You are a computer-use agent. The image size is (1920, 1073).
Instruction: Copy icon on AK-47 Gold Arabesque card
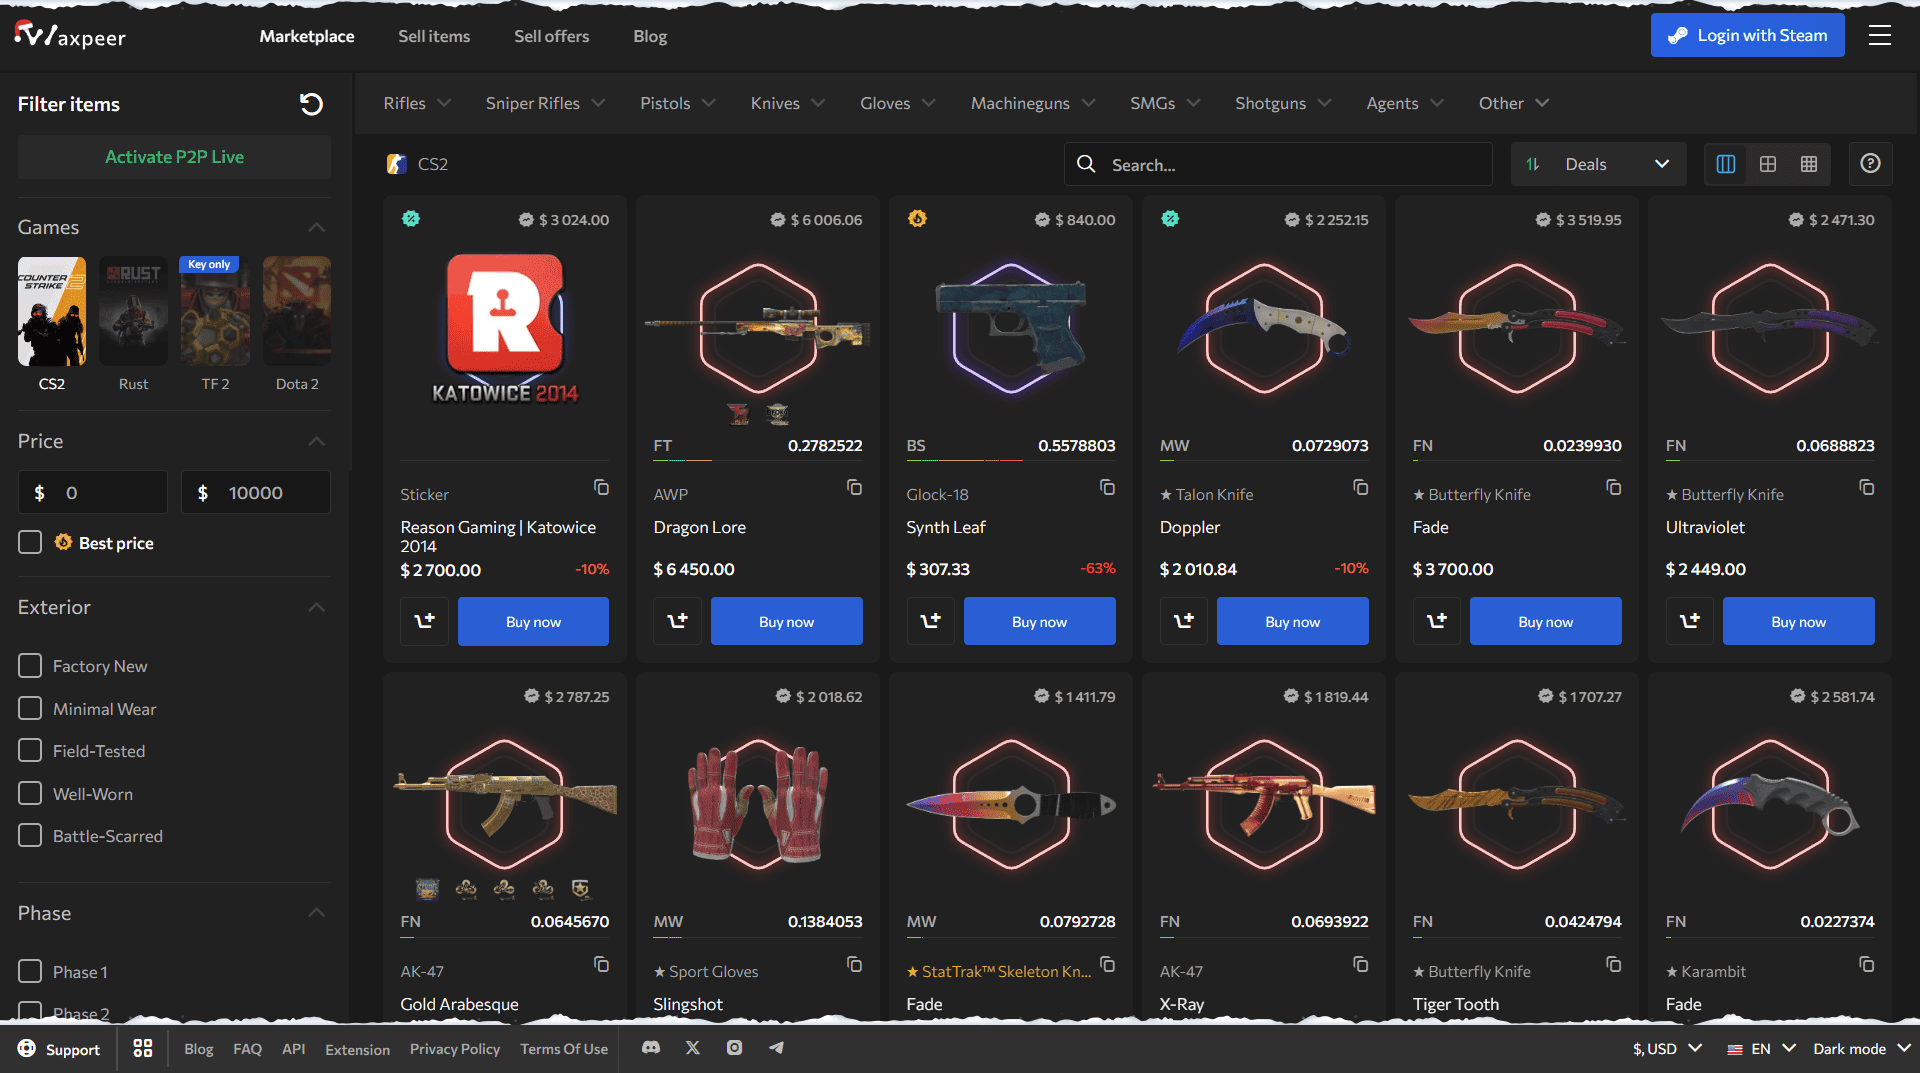click(x=601, y=964)
